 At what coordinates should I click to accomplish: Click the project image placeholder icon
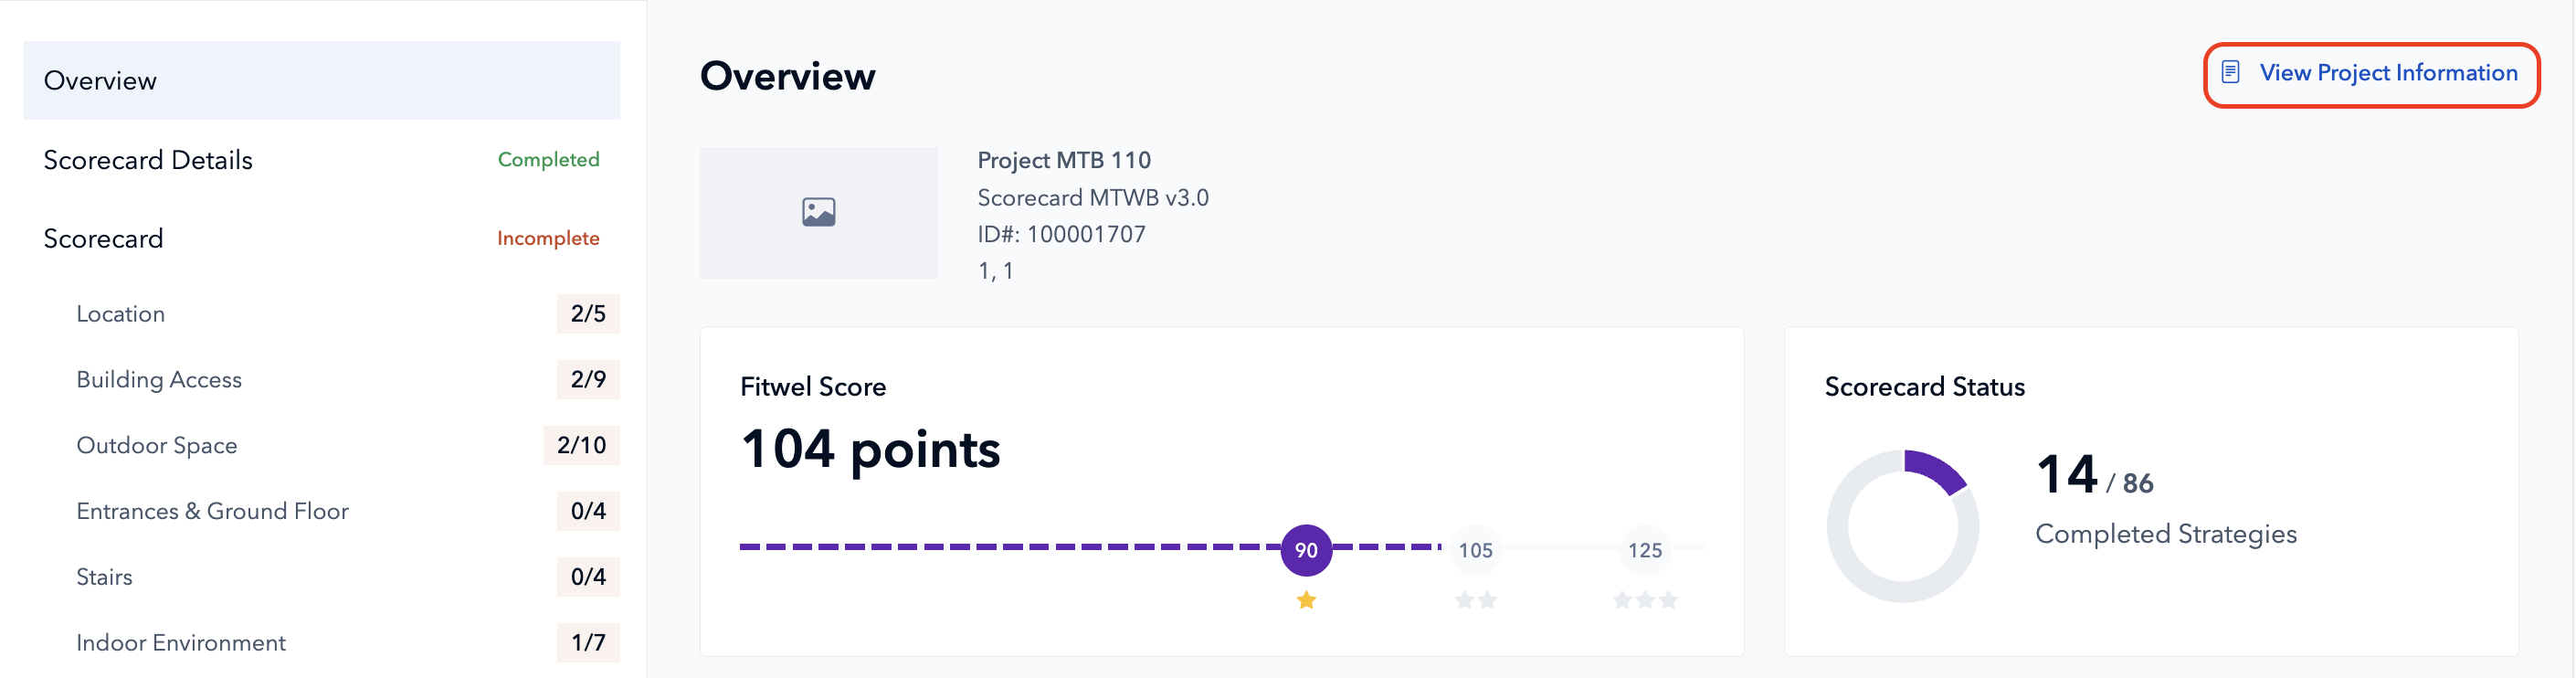pyautogui.click(x=818, y=212)
